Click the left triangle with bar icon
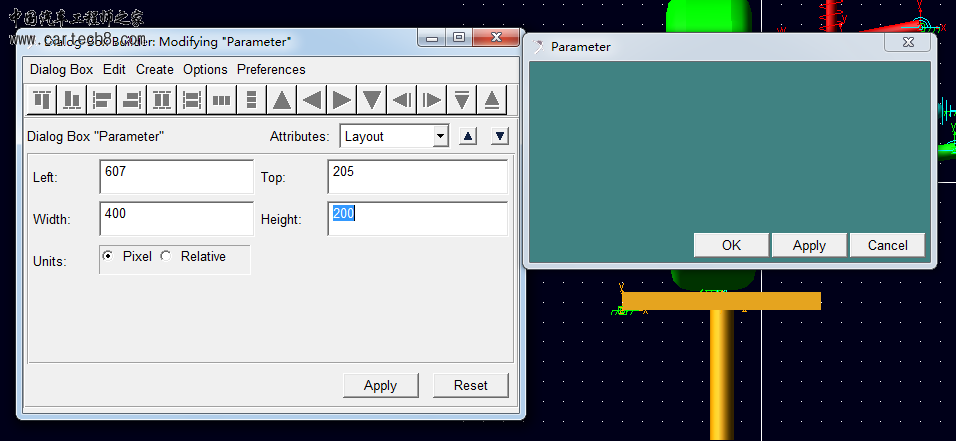The height and width of the screenshot is (441, 956). point(401,99)
